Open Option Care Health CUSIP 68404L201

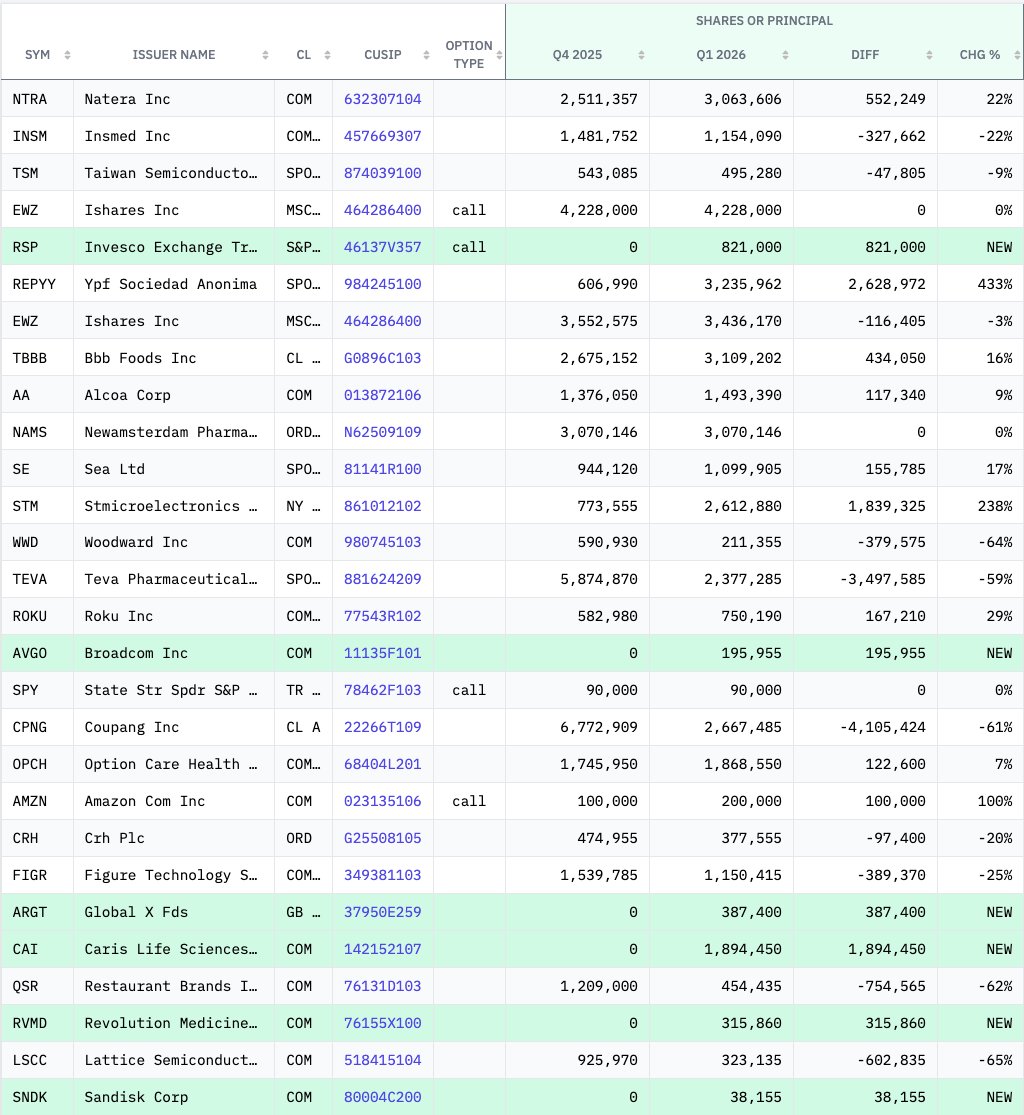[383, 764]
